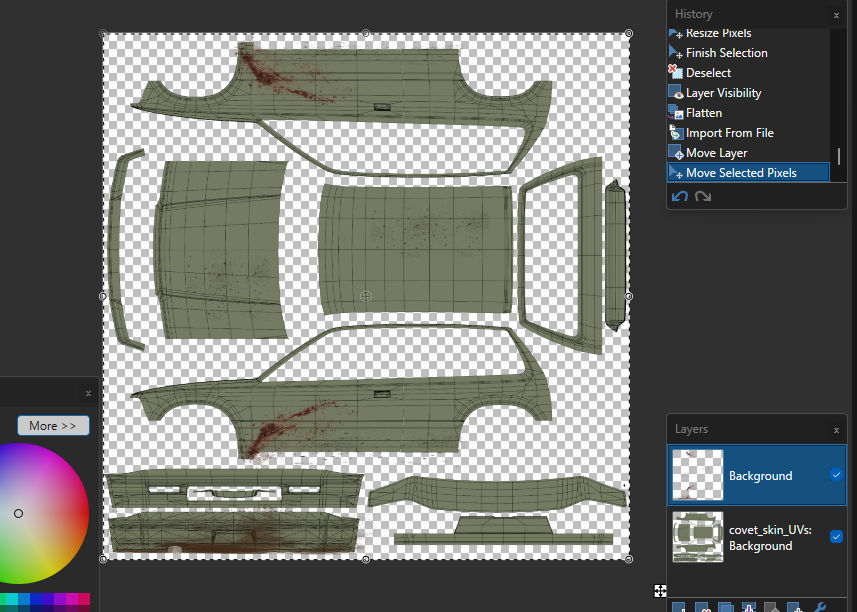The image size is (857, 612).
Task: Choose the indigo palette swatch
Action: pyautogui.click(x=48, y=599)
